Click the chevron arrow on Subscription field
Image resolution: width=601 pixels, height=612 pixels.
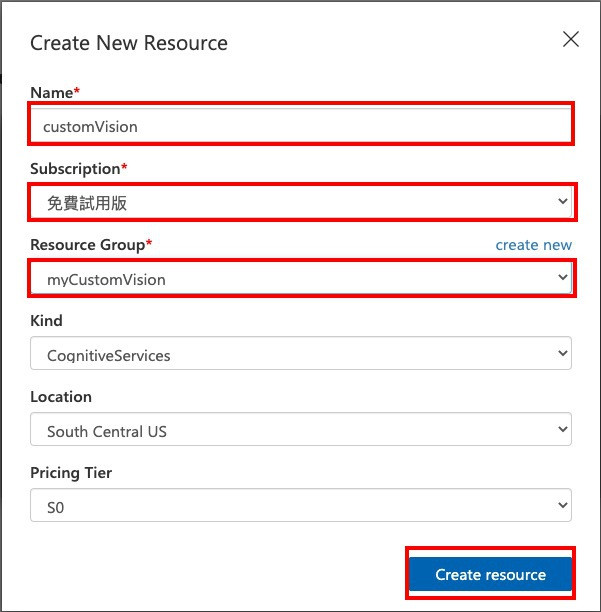(561, 203)
